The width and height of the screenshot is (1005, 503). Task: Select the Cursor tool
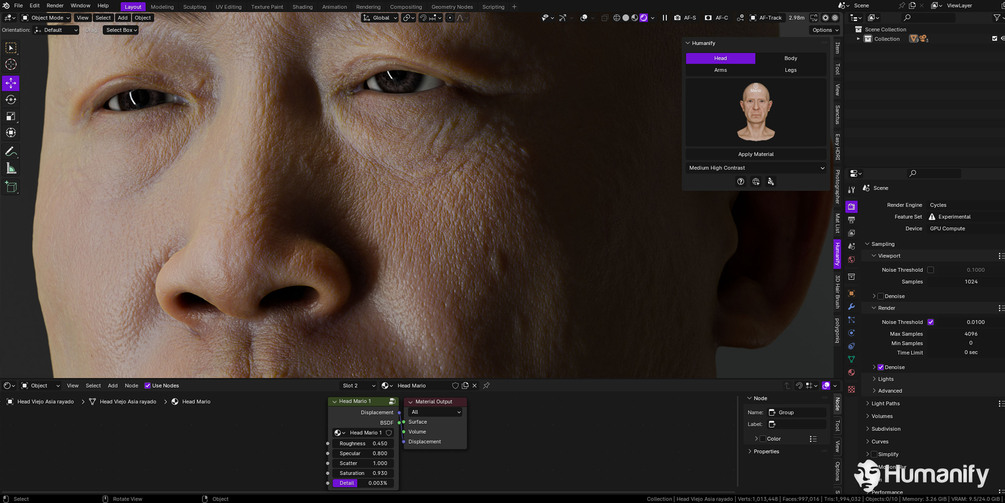[11, 64]
